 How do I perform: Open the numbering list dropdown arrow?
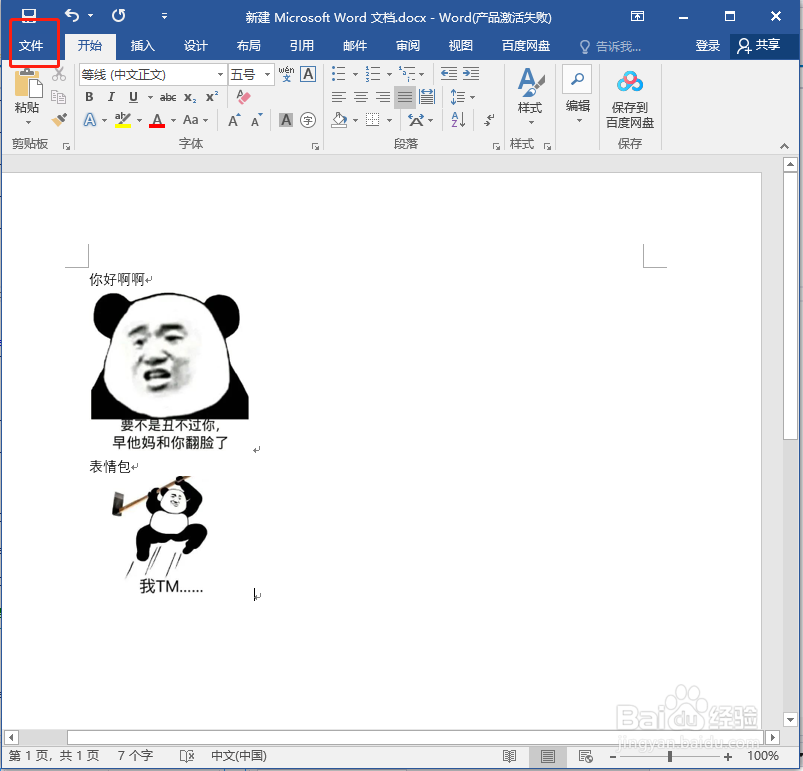389,74
